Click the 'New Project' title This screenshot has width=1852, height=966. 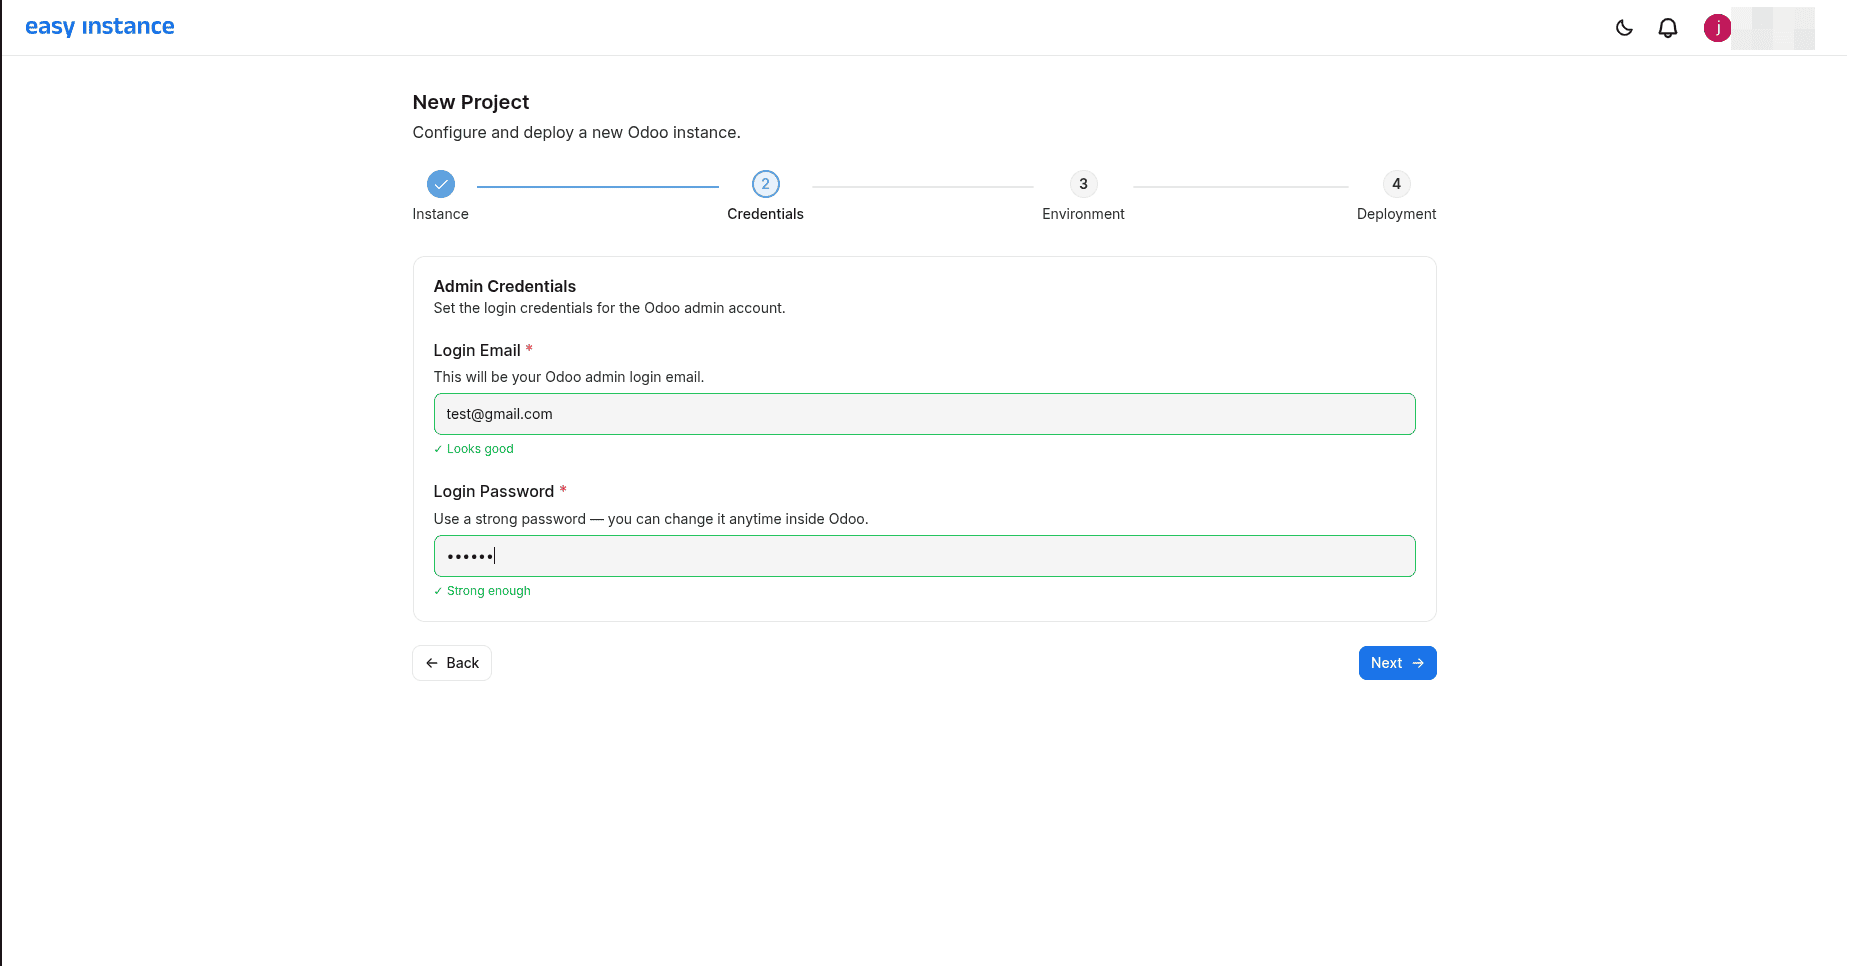pos(471,102)
